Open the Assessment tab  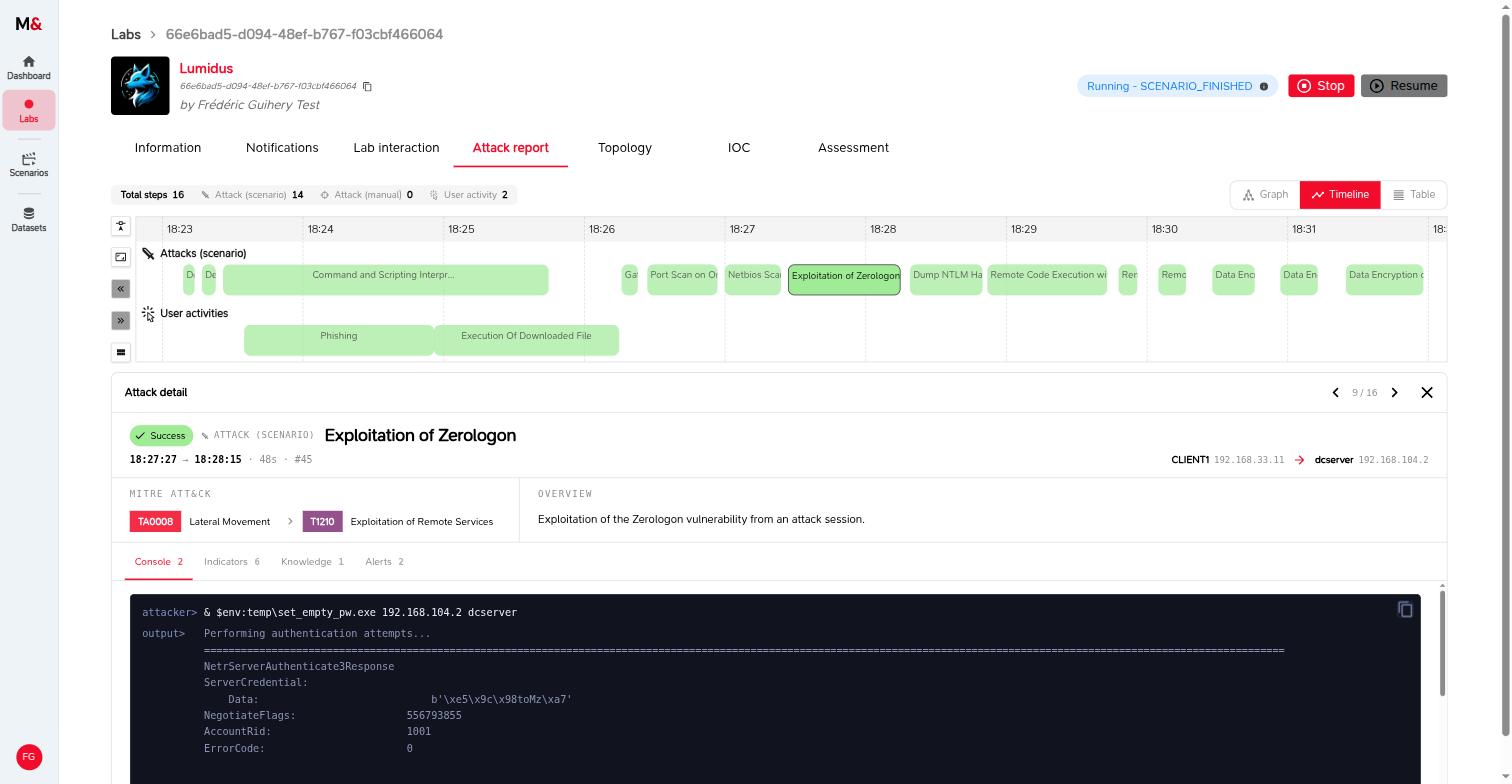point(853,148)
